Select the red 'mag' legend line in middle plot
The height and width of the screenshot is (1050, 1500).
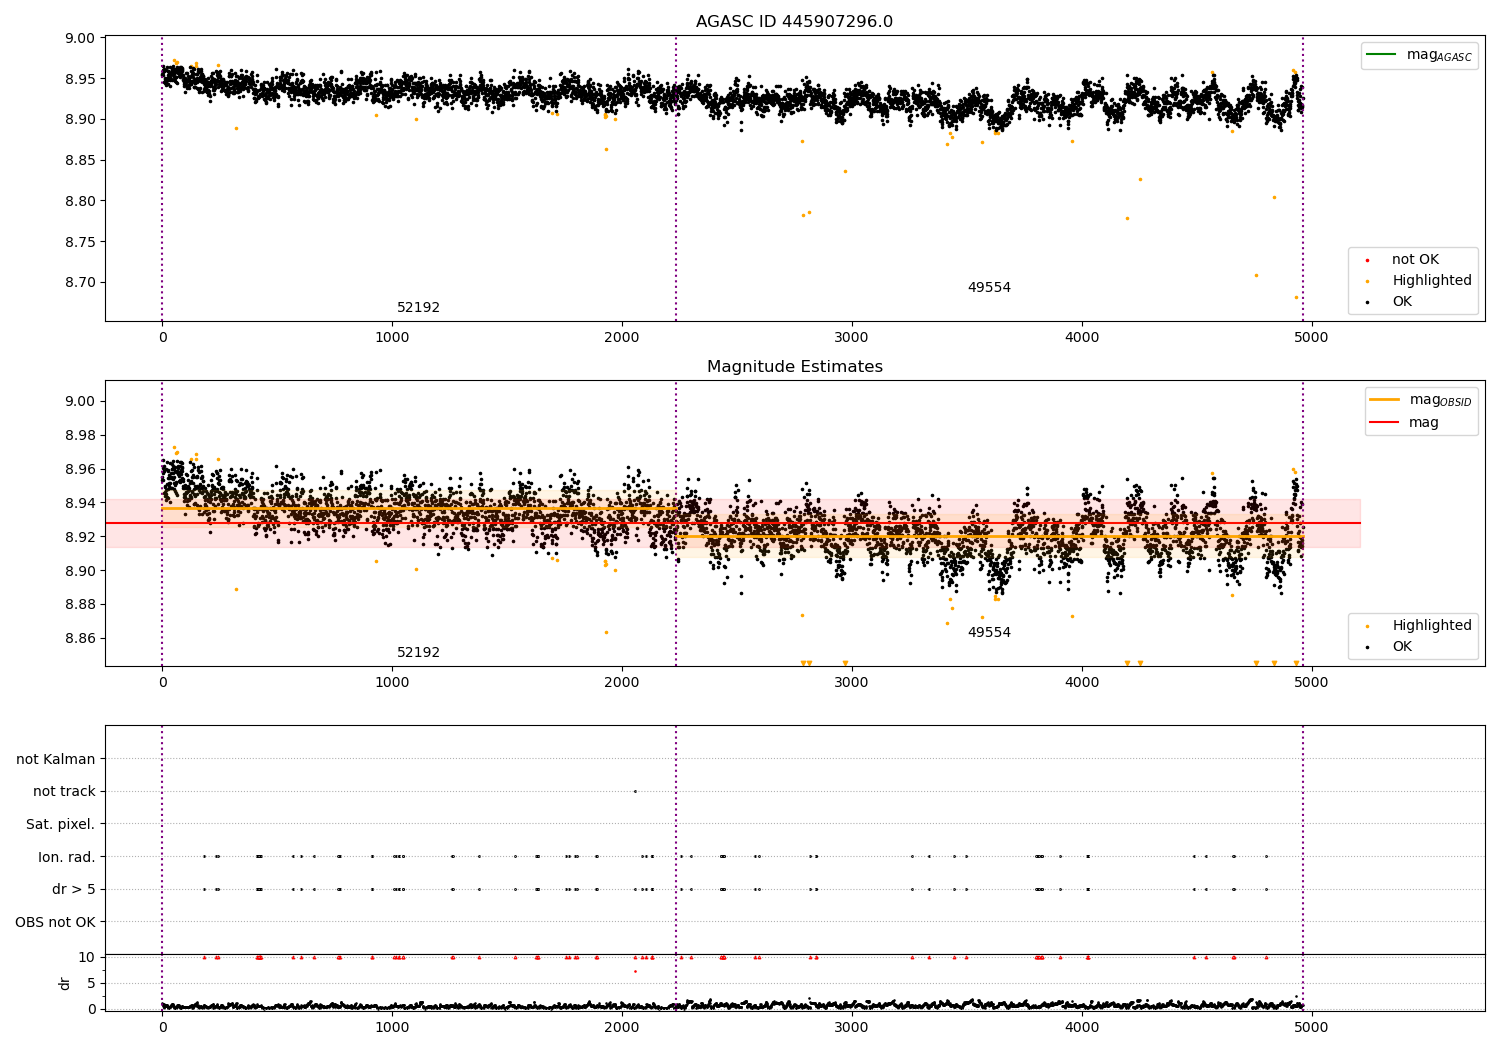tap(1385, 423)
